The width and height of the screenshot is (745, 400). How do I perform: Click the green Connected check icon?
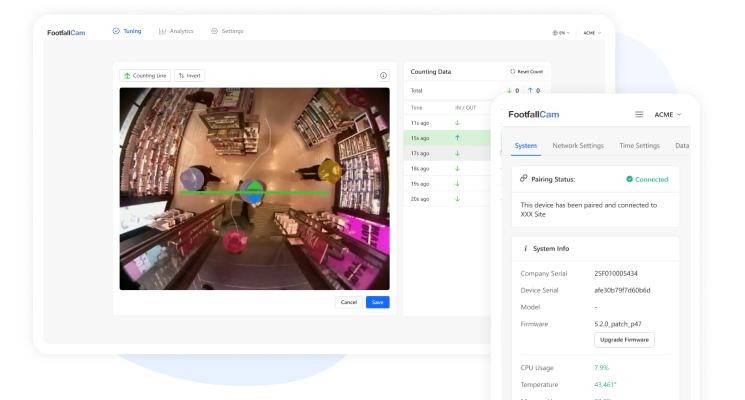pyautogui.click(x=629, y=179)
